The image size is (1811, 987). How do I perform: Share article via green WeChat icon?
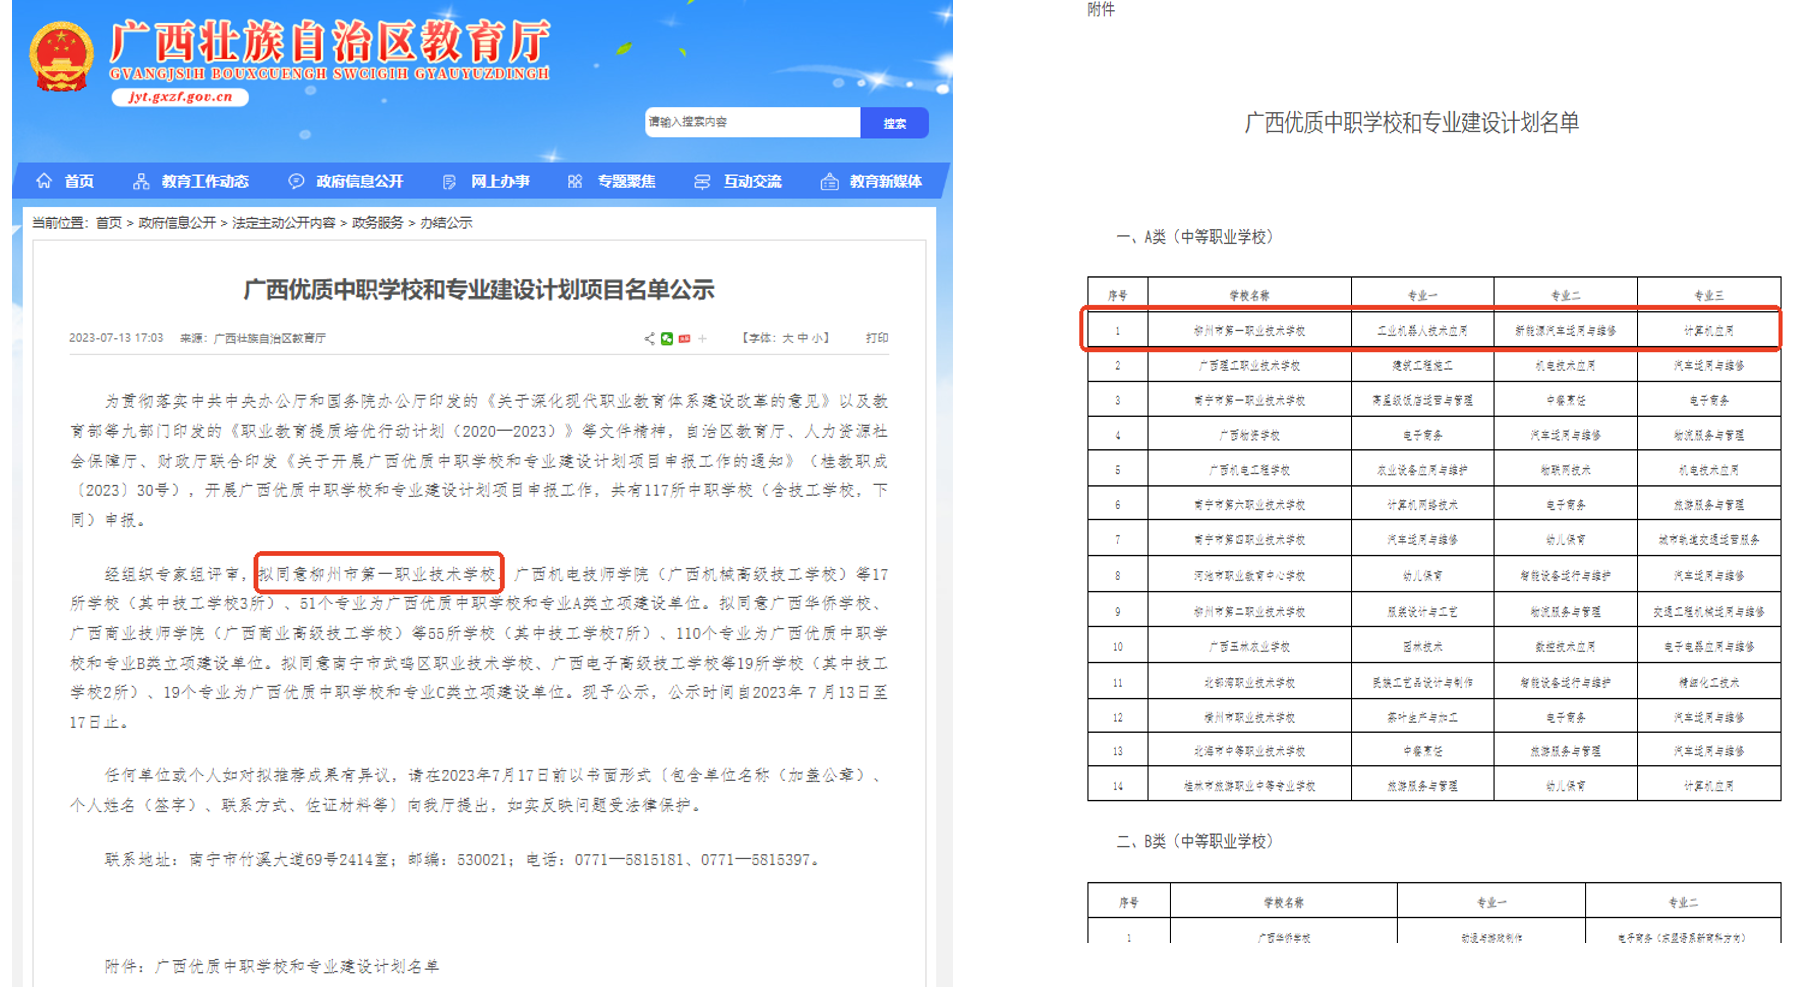click(x=667, y=338)
